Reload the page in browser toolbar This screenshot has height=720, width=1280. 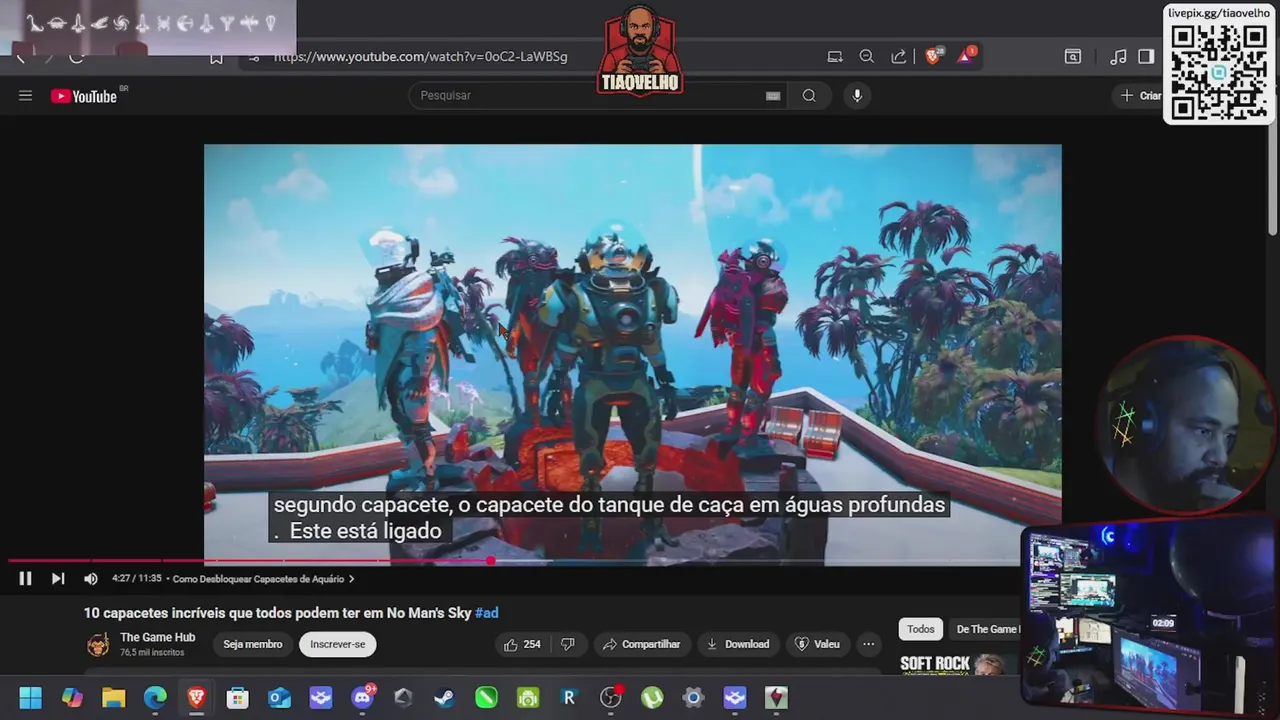click(x=76, y=57)
